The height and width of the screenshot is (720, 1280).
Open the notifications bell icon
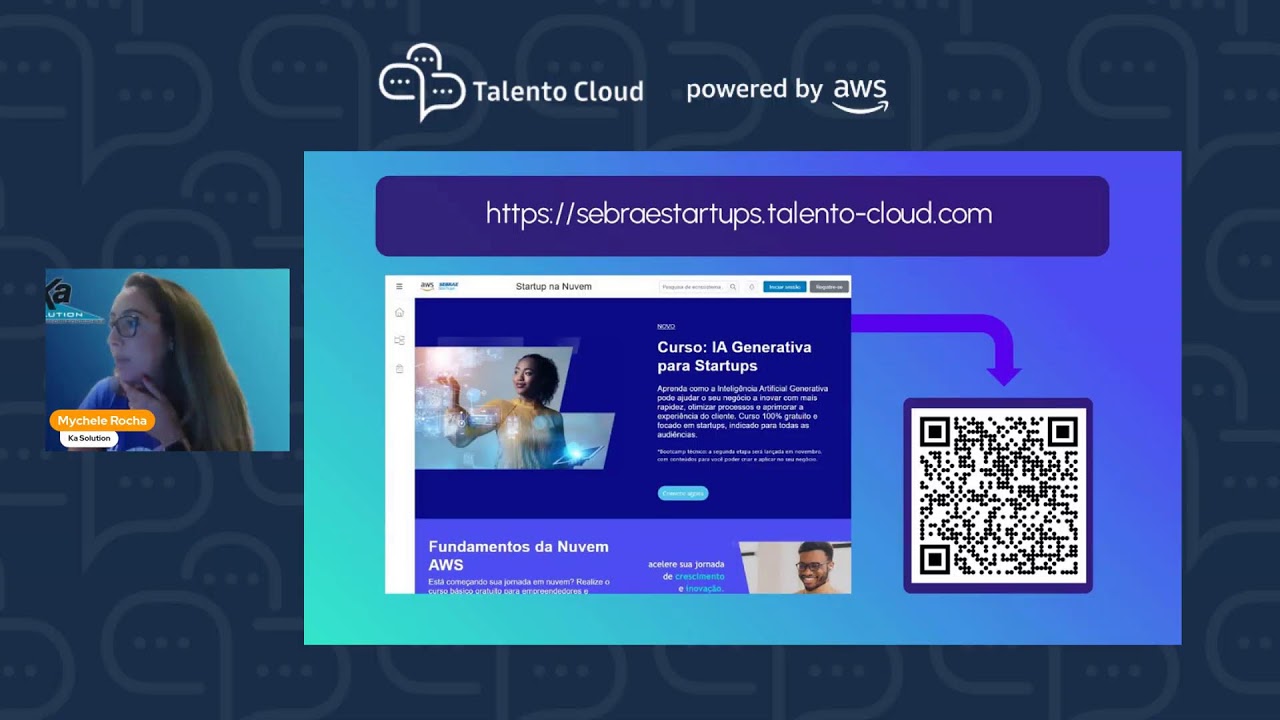tap(751, 287)
